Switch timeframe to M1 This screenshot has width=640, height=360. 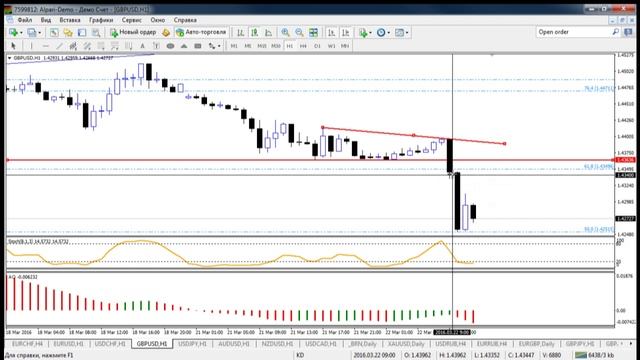[x=234, y=46]
